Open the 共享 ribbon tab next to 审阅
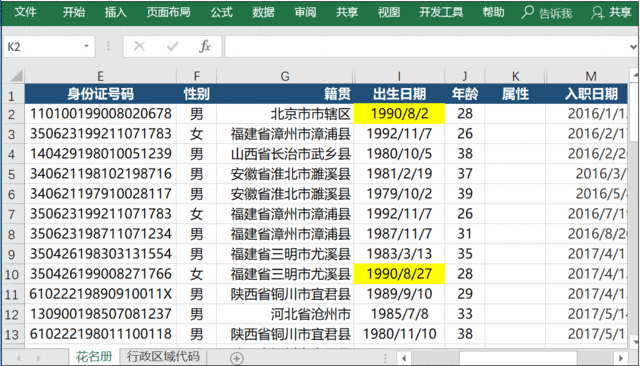Image resolution: width=640 pixels, height=366 pixels. (347, 12)
